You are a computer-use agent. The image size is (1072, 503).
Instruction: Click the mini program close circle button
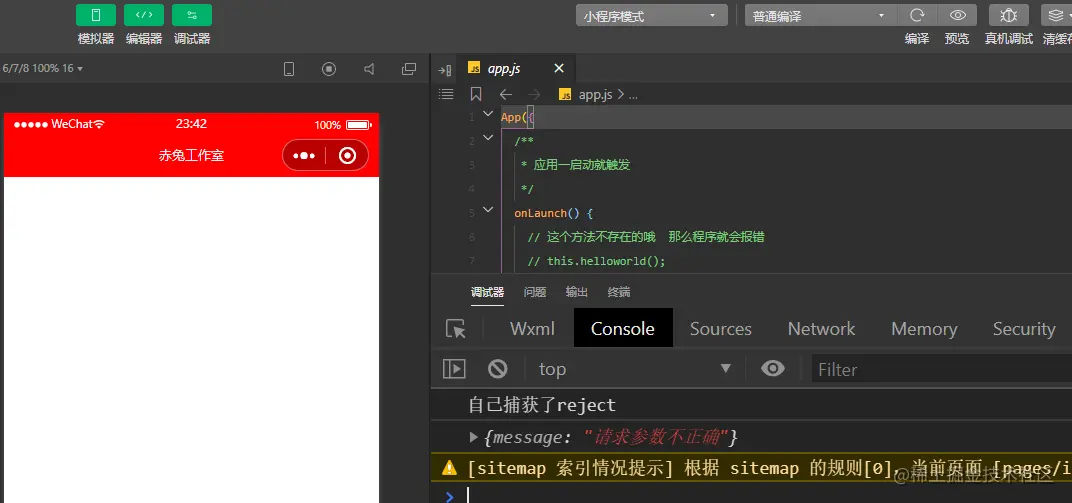tap(347, 156)
